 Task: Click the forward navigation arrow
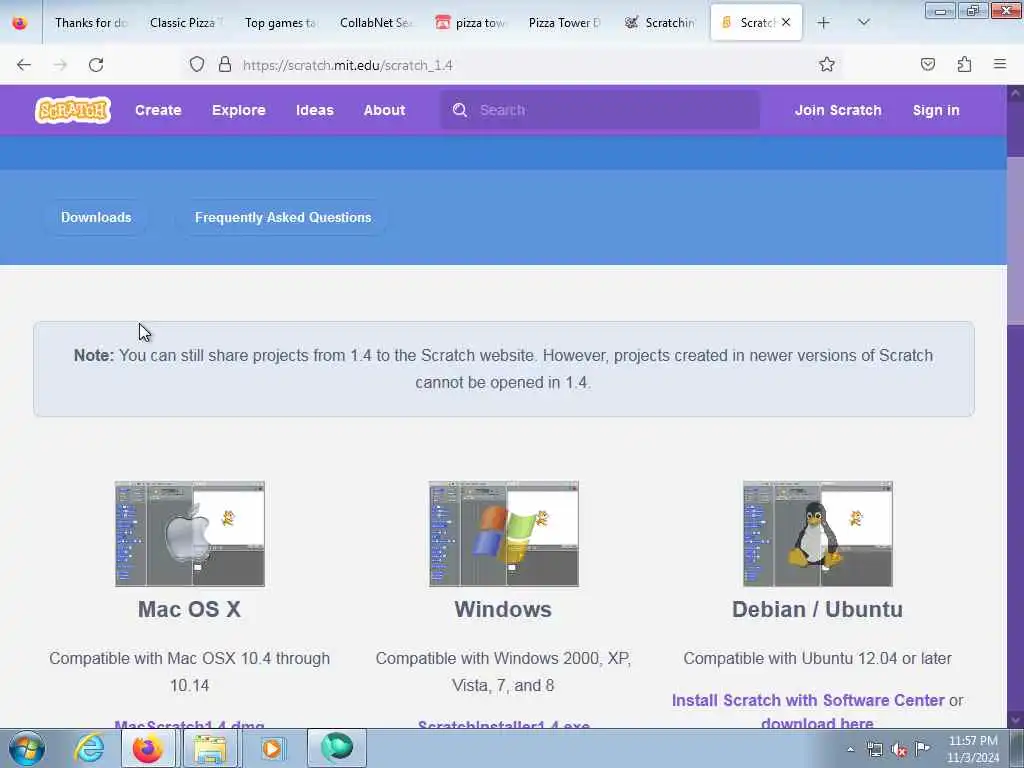[x=60, y=65]
